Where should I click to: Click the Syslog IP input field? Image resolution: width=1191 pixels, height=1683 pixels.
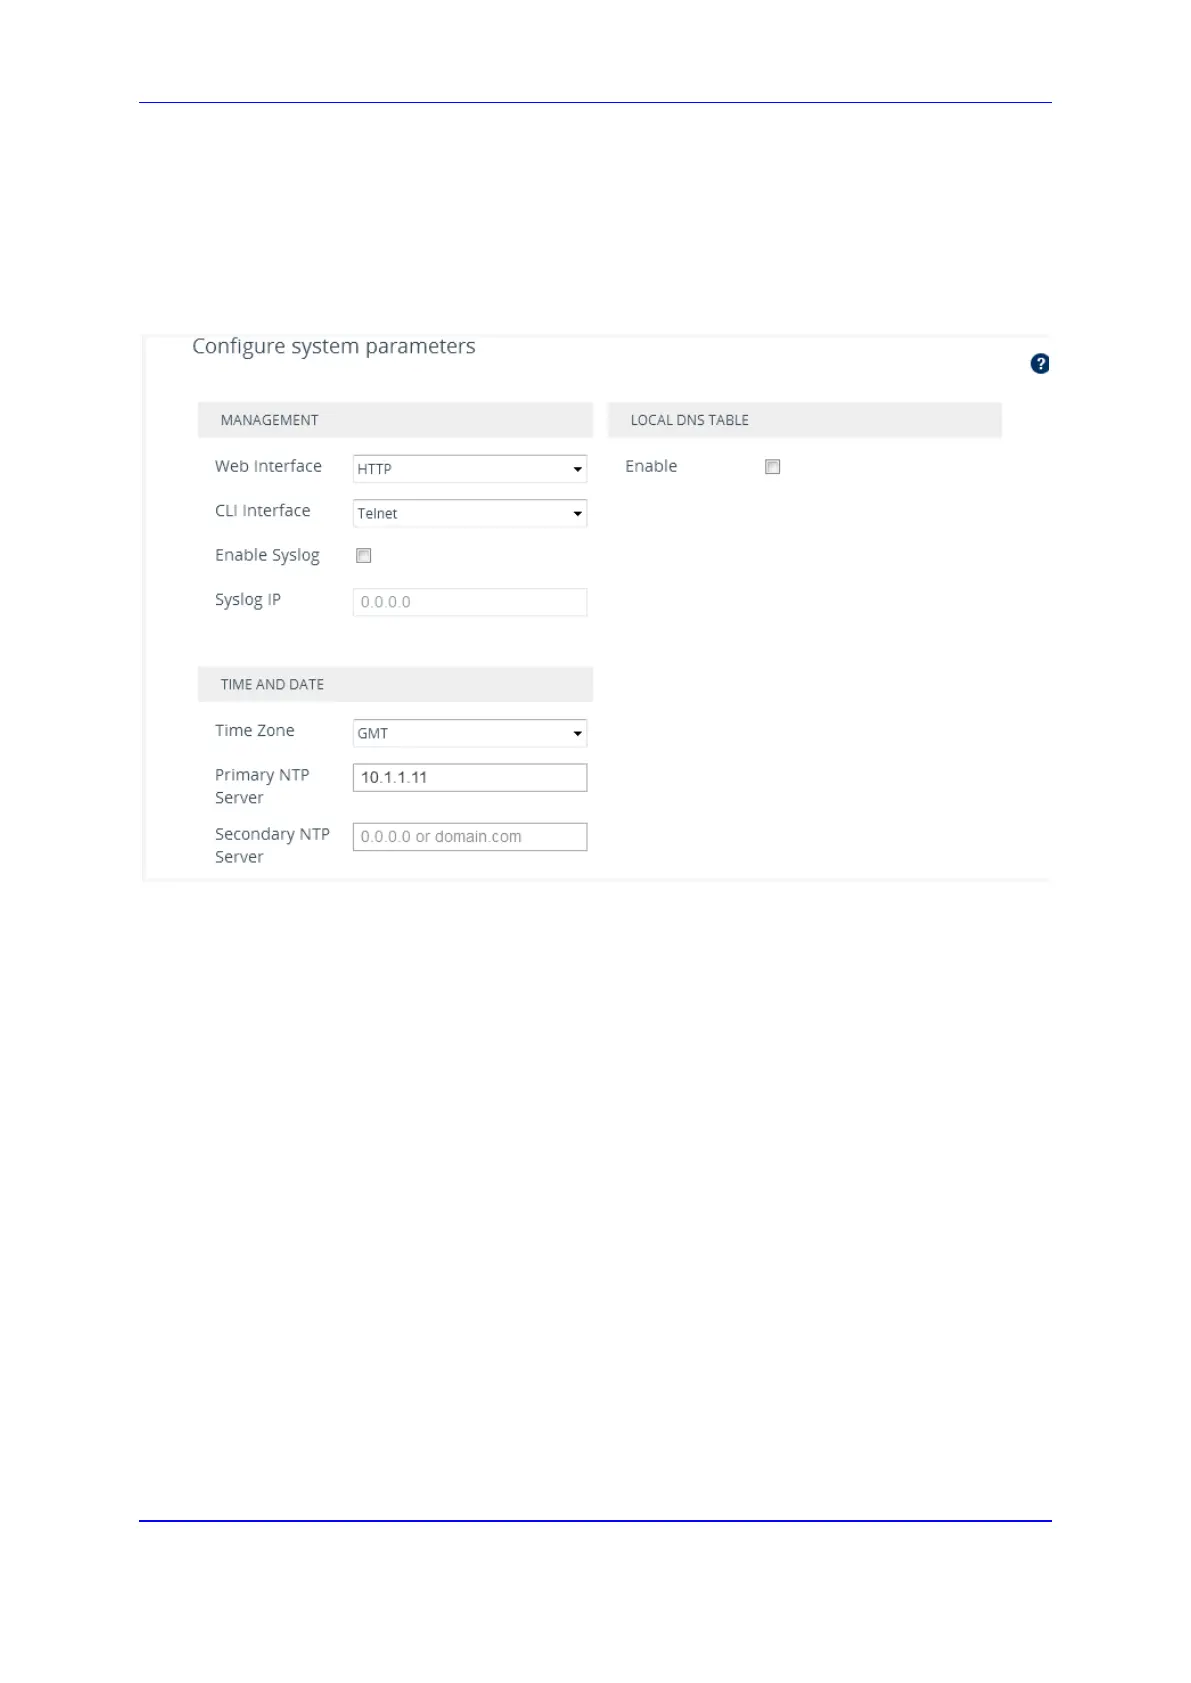(x=469, y=602)
